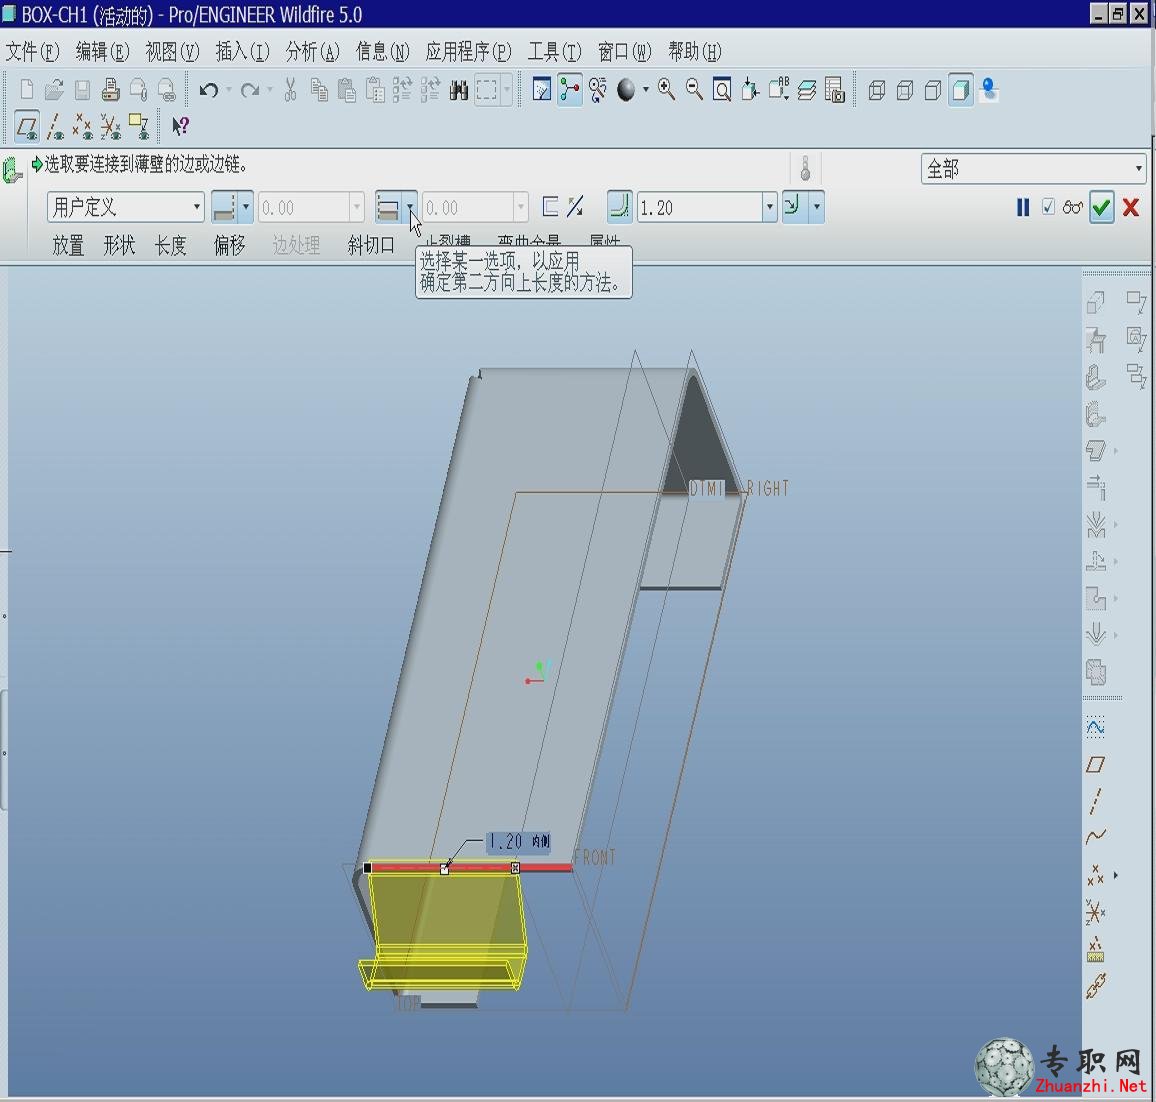Click the Datum Point tool icon
Screen dimensions: 1156x1102
(x=1096, y=876)
